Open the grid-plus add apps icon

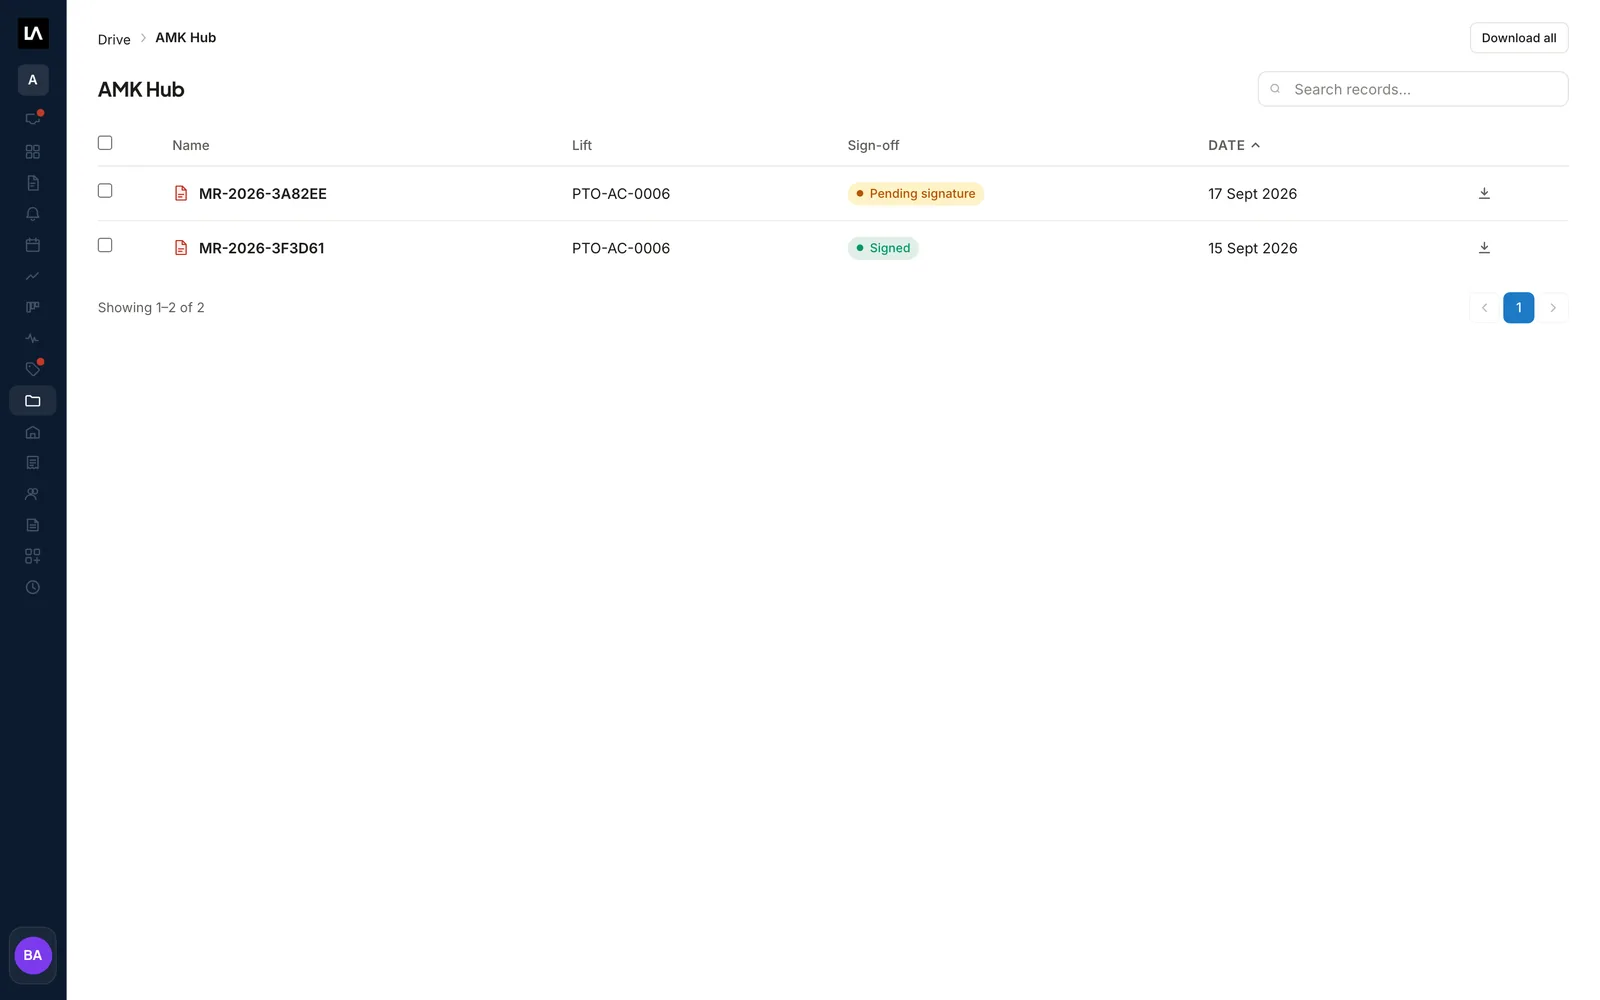tap(33, 556)
